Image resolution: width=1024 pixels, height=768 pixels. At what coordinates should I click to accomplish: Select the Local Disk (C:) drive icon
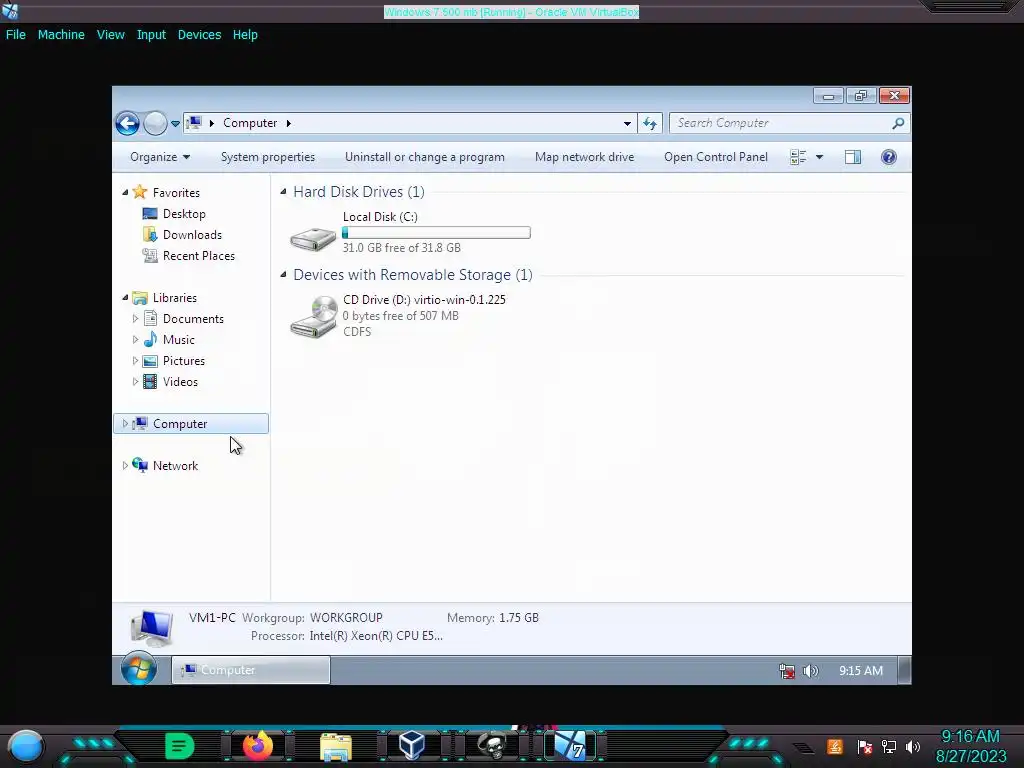pyautogui.click(x=313, y=238)
